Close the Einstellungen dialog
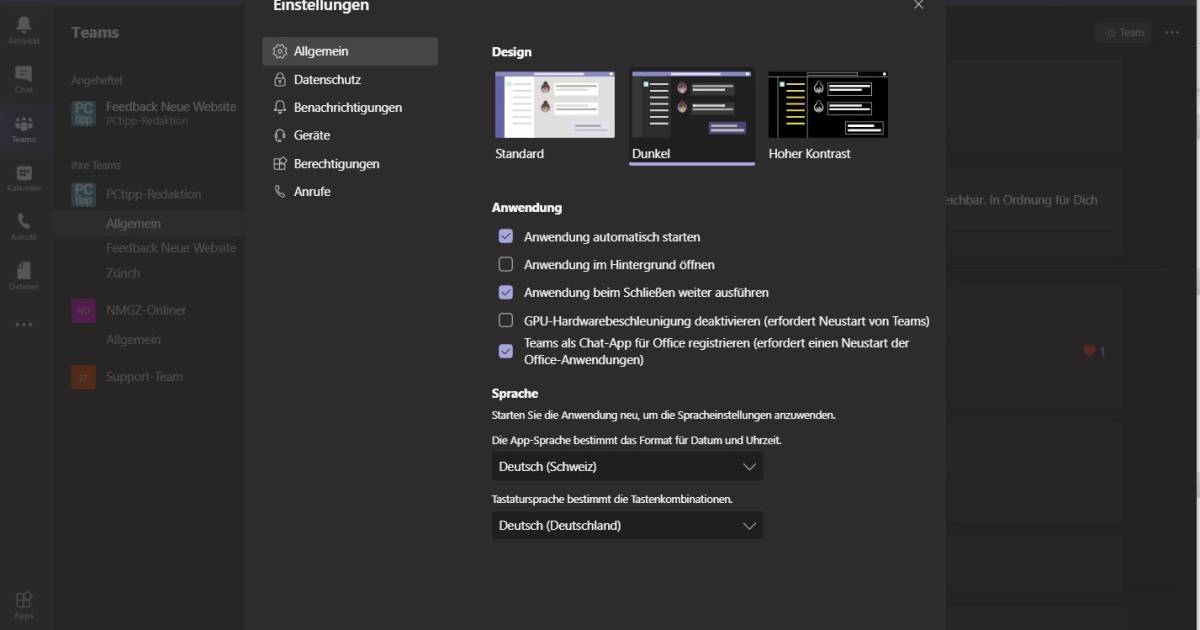1200x630 pixels. coord(918,5)
